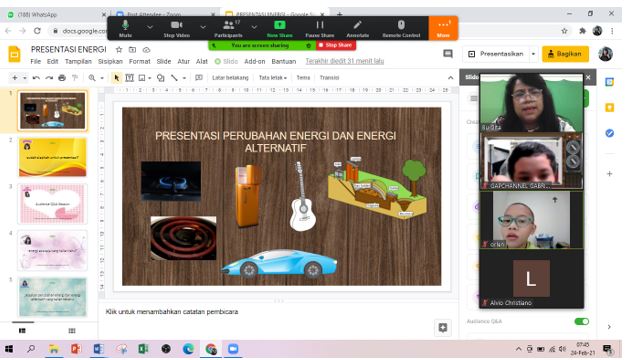Click the Presentasikan button

497,54
